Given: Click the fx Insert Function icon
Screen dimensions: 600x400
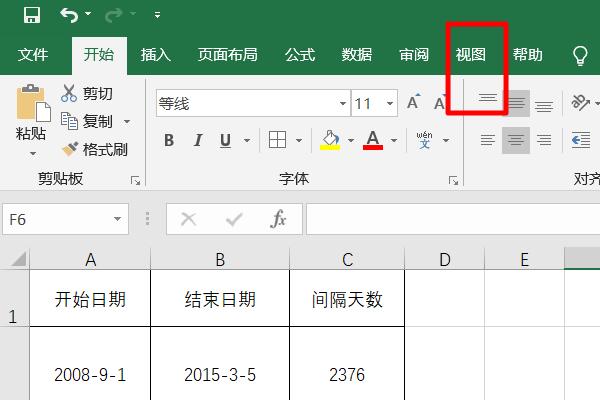Looking at the screenshot, I should (x=278, y=219).
